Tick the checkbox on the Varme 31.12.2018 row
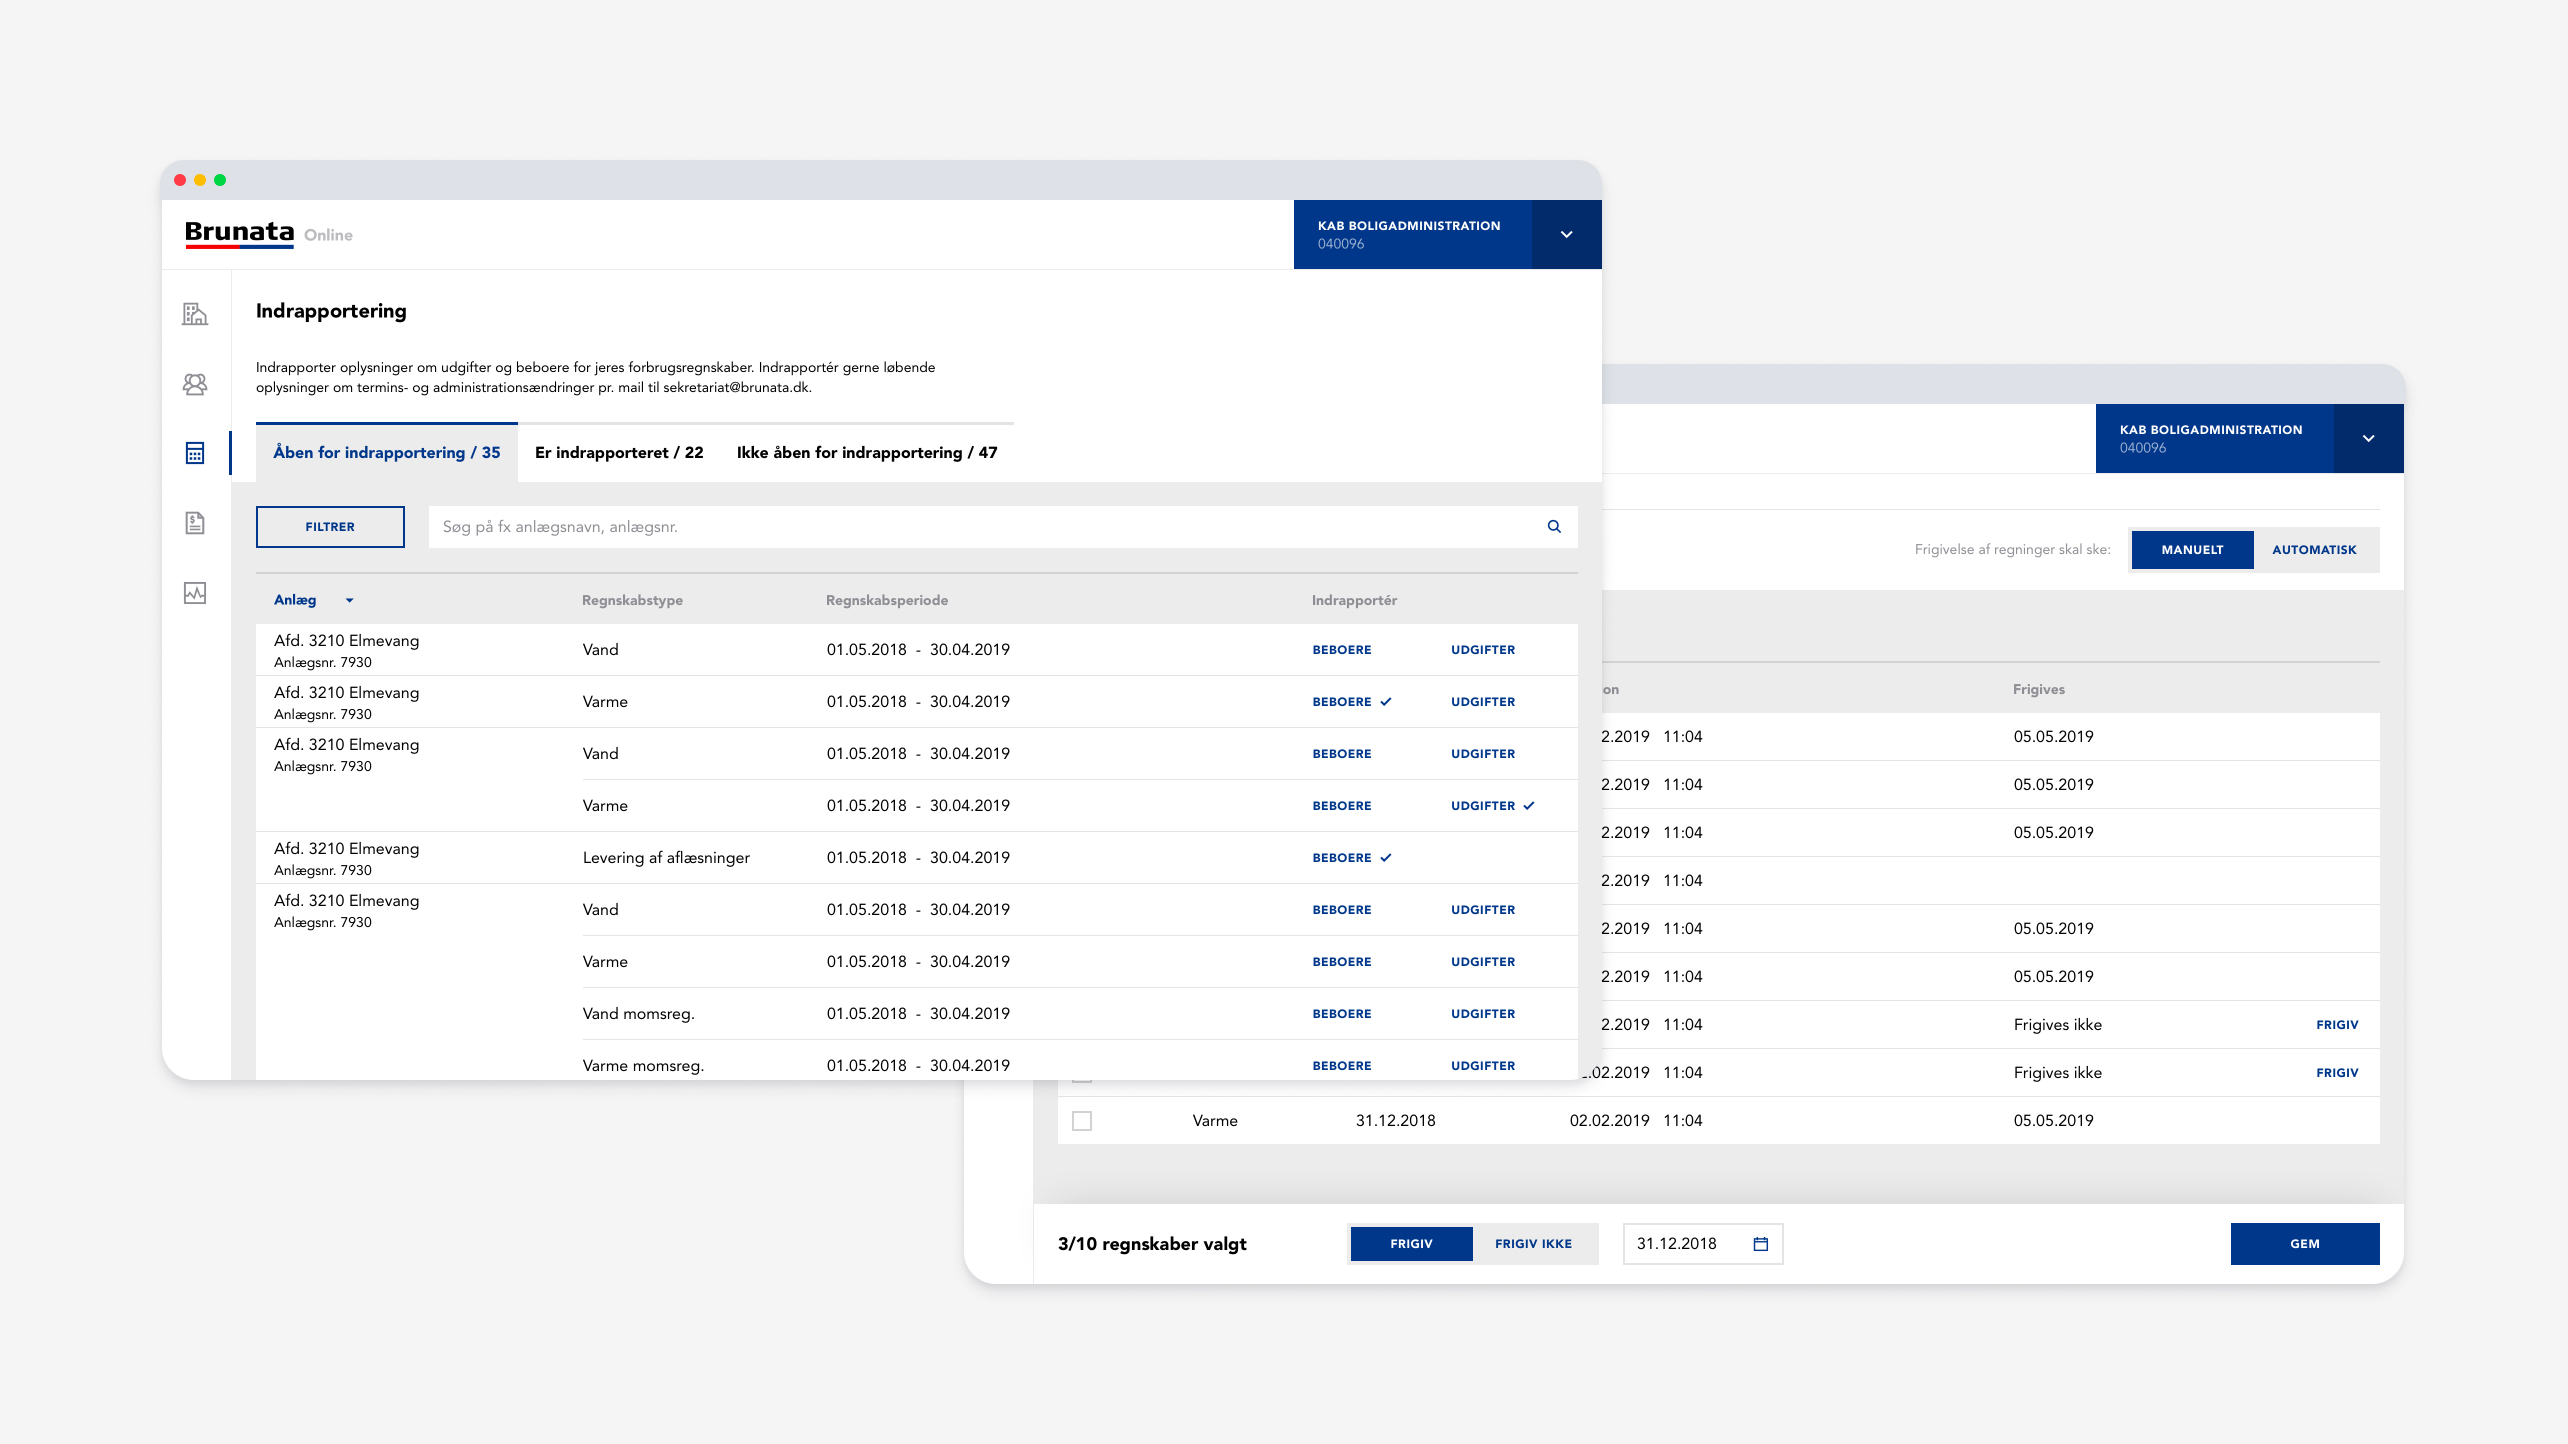2568x1444 pixels. point(1082,1121)
